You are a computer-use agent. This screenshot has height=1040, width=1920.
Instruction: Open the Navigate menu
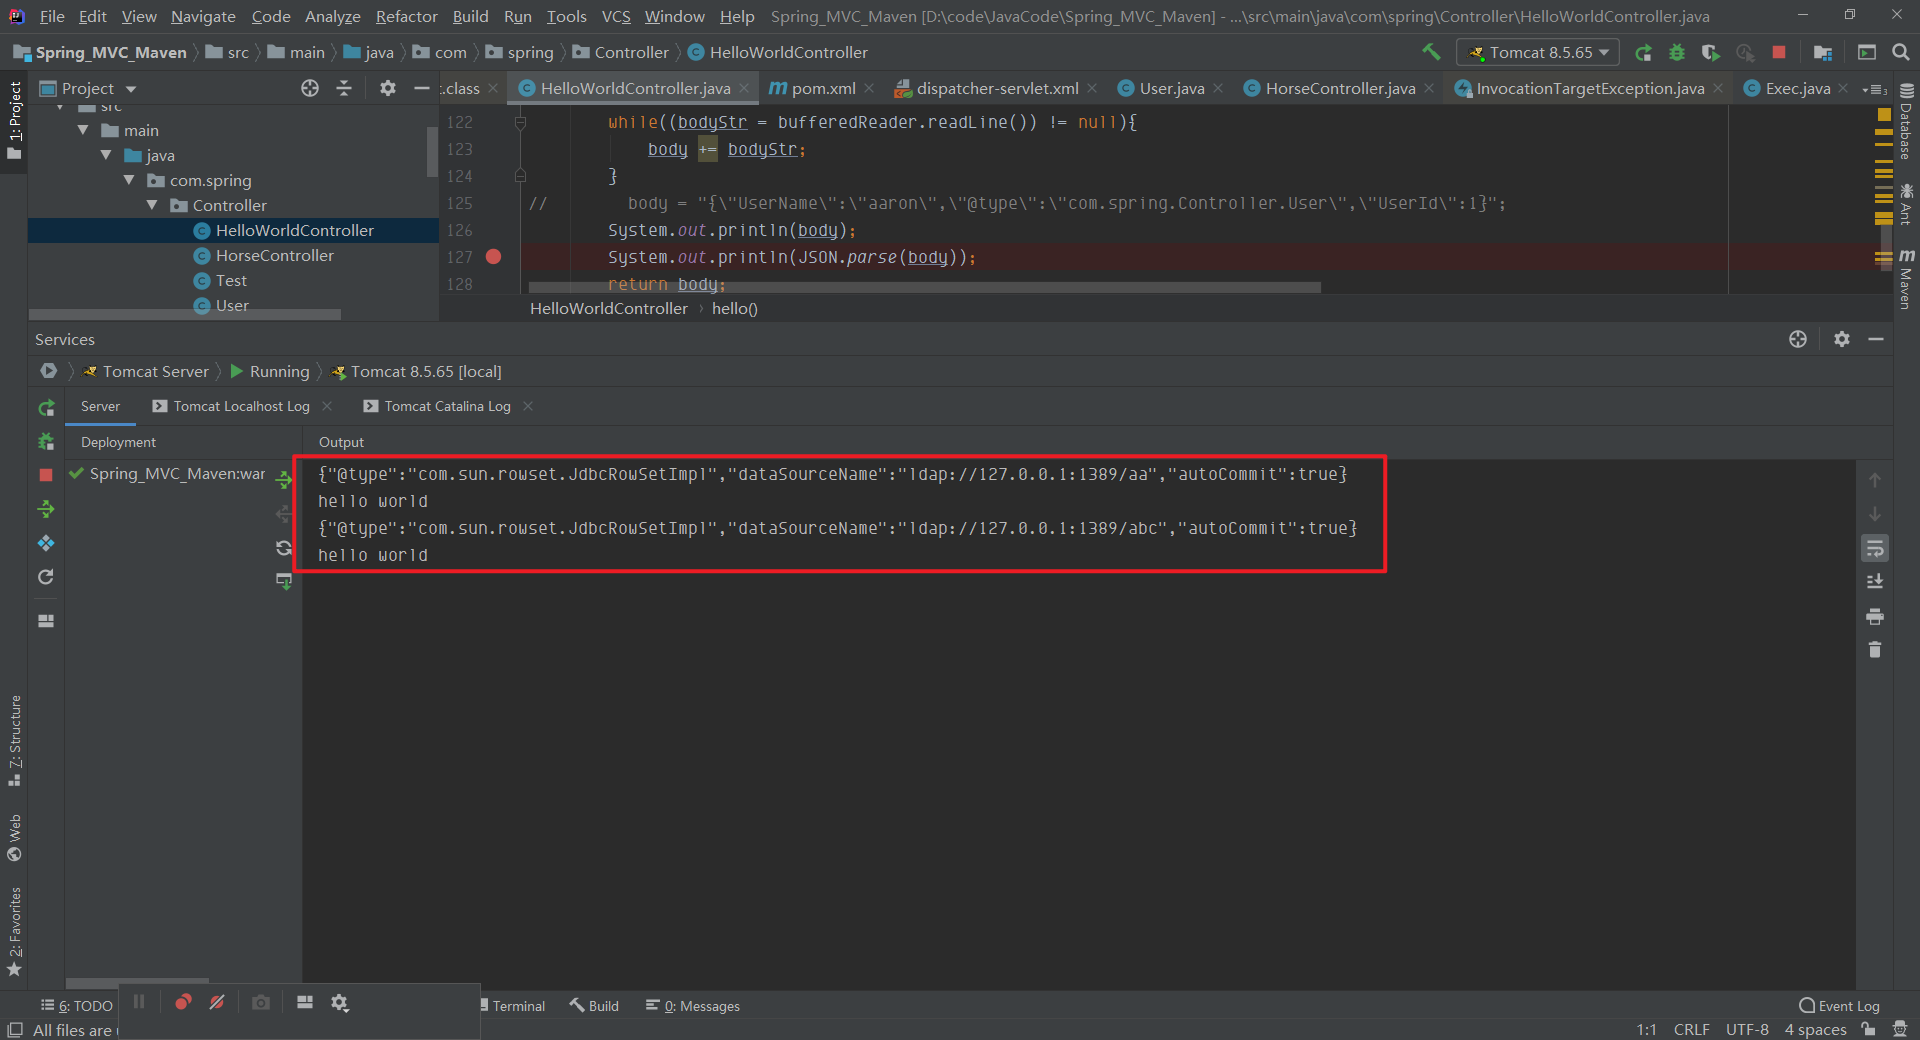coord(203,16)
